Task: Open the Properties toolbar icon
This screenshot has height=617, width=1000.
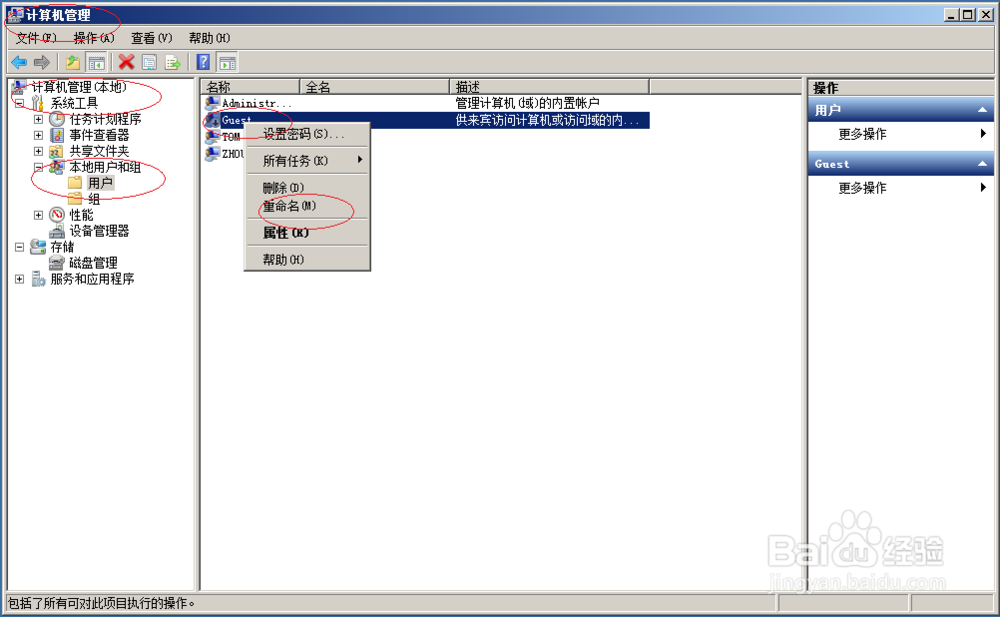Action: (149, 63)
